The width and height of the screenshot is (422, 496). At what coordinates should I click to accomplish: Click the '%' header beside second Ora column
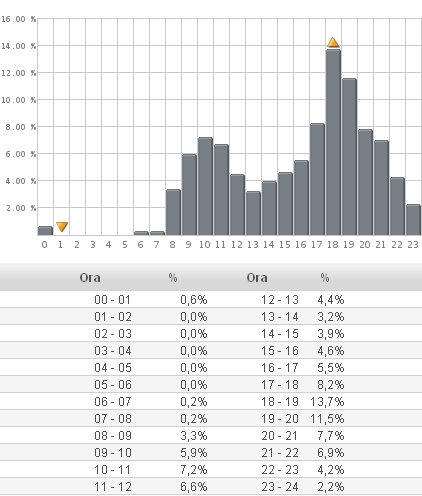tap(325, 278)
